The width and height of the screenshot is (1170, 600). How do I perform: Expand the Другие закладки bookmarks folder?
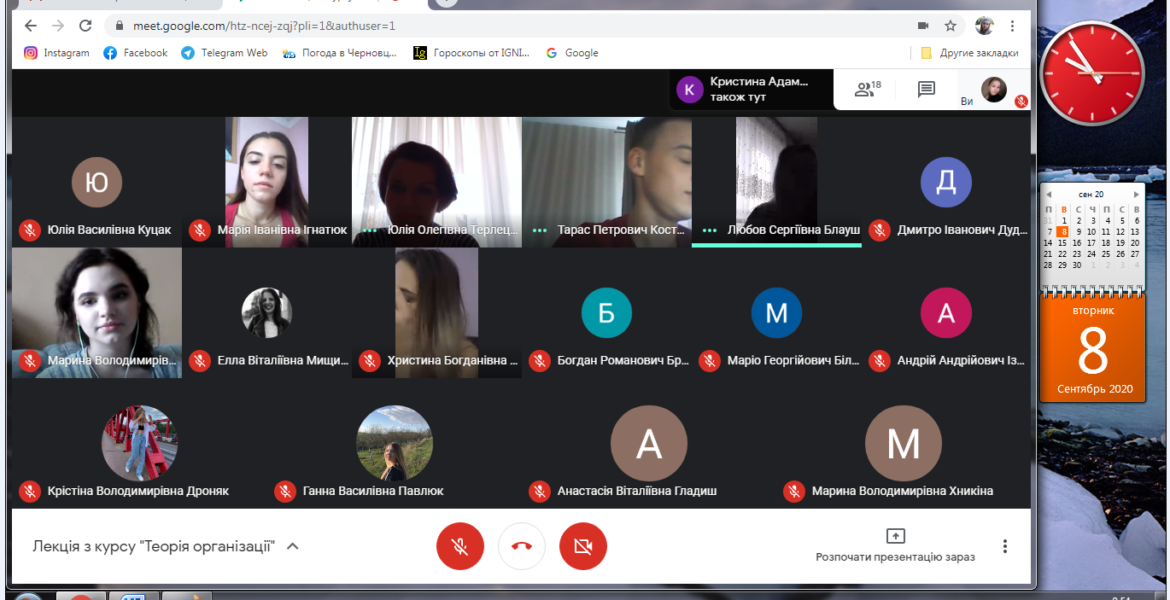[969, 53]
